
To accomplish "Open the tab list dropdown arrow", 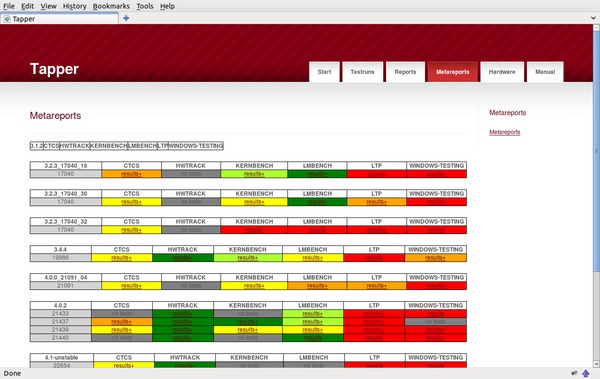I will click(593, 18).
